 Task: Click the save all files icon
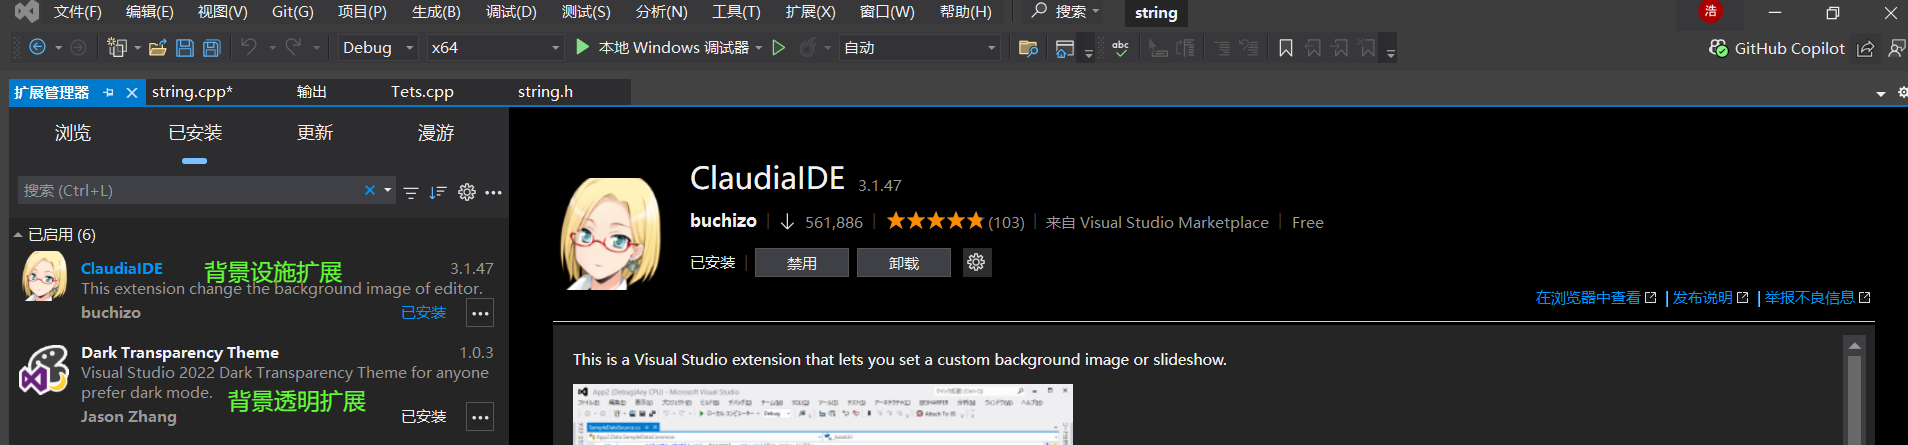tap(212, 47)
